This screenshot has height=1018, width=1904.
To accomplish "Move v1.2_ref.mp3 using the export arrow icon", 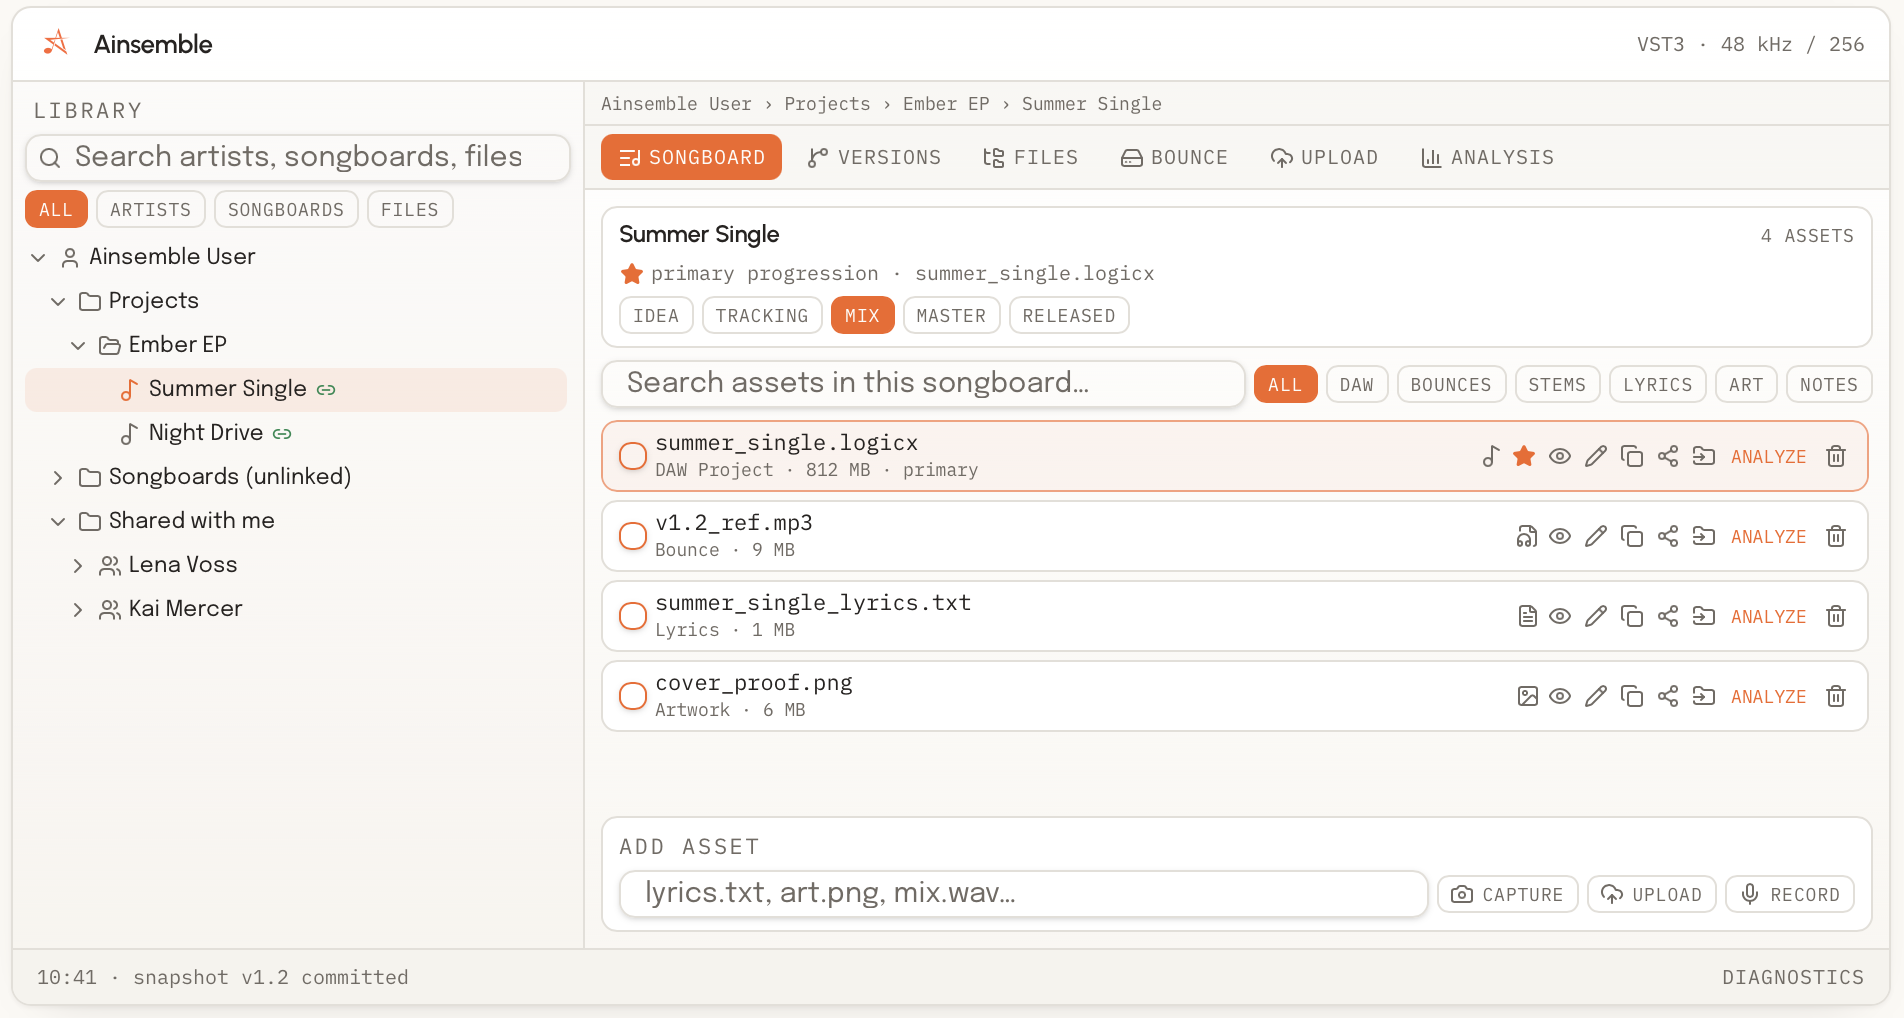I will [1704, 537].
